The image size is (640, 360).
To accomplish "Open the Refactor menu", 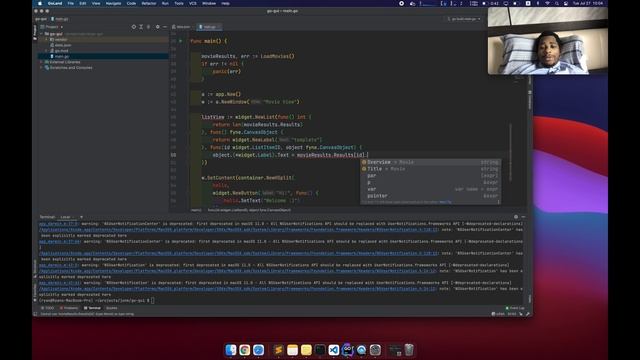I will [149, 3].
